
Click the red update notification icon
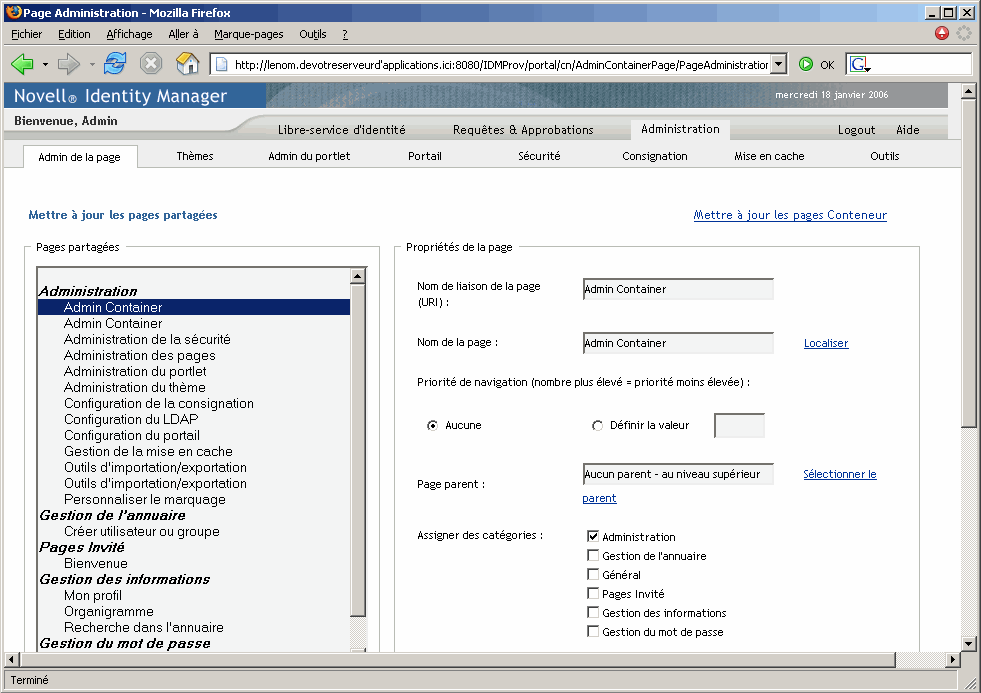(942, 33)
